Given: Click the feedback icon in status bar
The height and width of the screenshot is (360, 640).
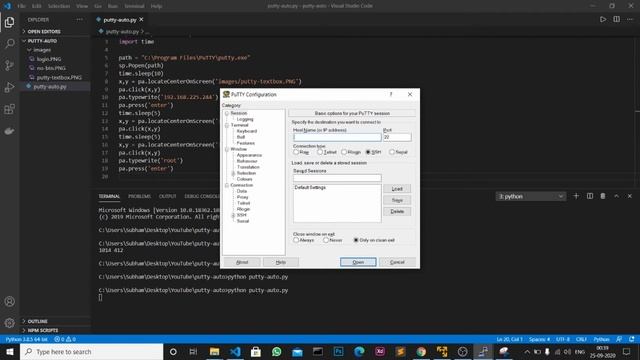Looking at the screenshot, I should pos(619,339).
